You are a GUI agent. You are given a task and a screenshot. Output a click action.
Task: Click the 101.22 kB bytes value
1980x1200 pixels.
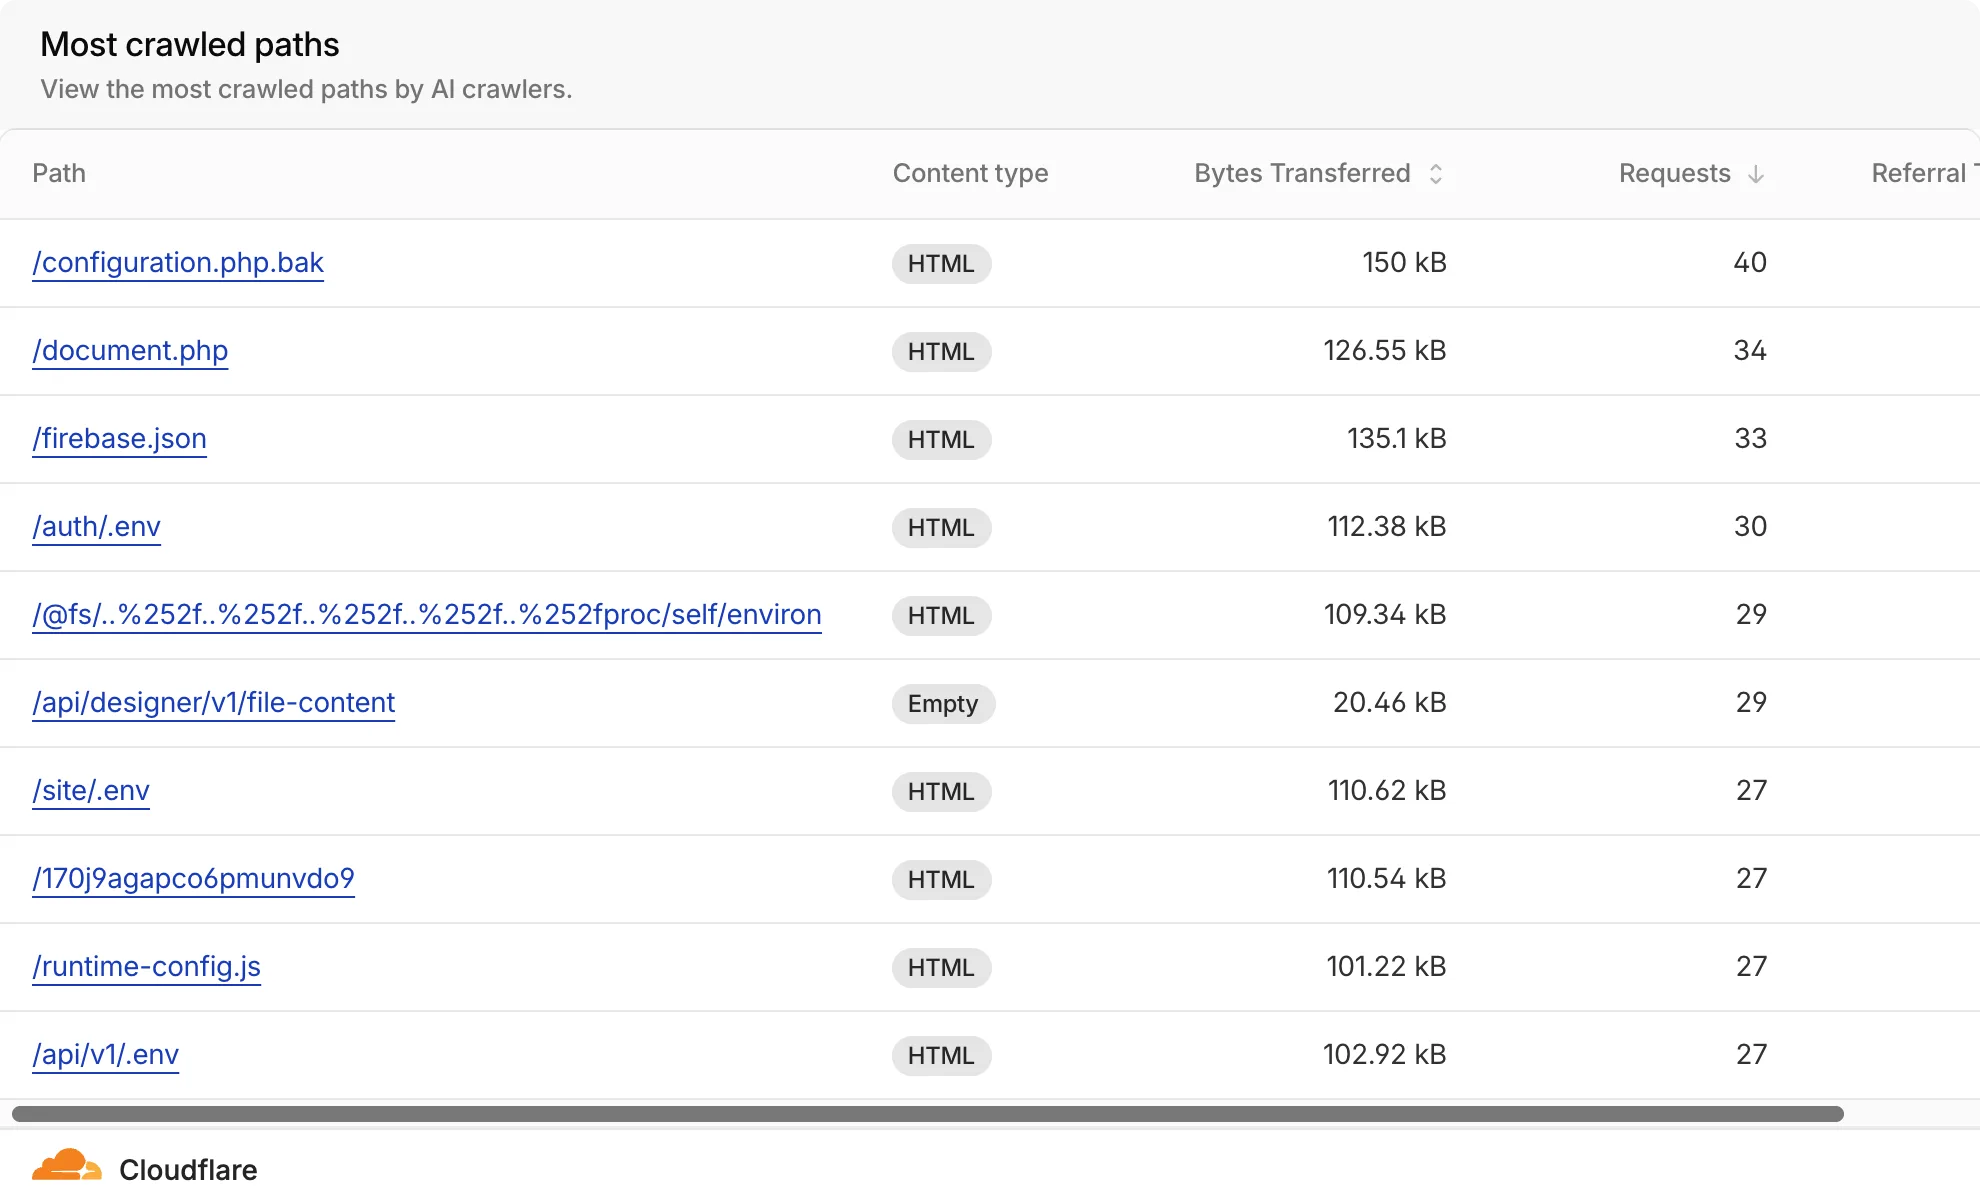(1386, 967)
